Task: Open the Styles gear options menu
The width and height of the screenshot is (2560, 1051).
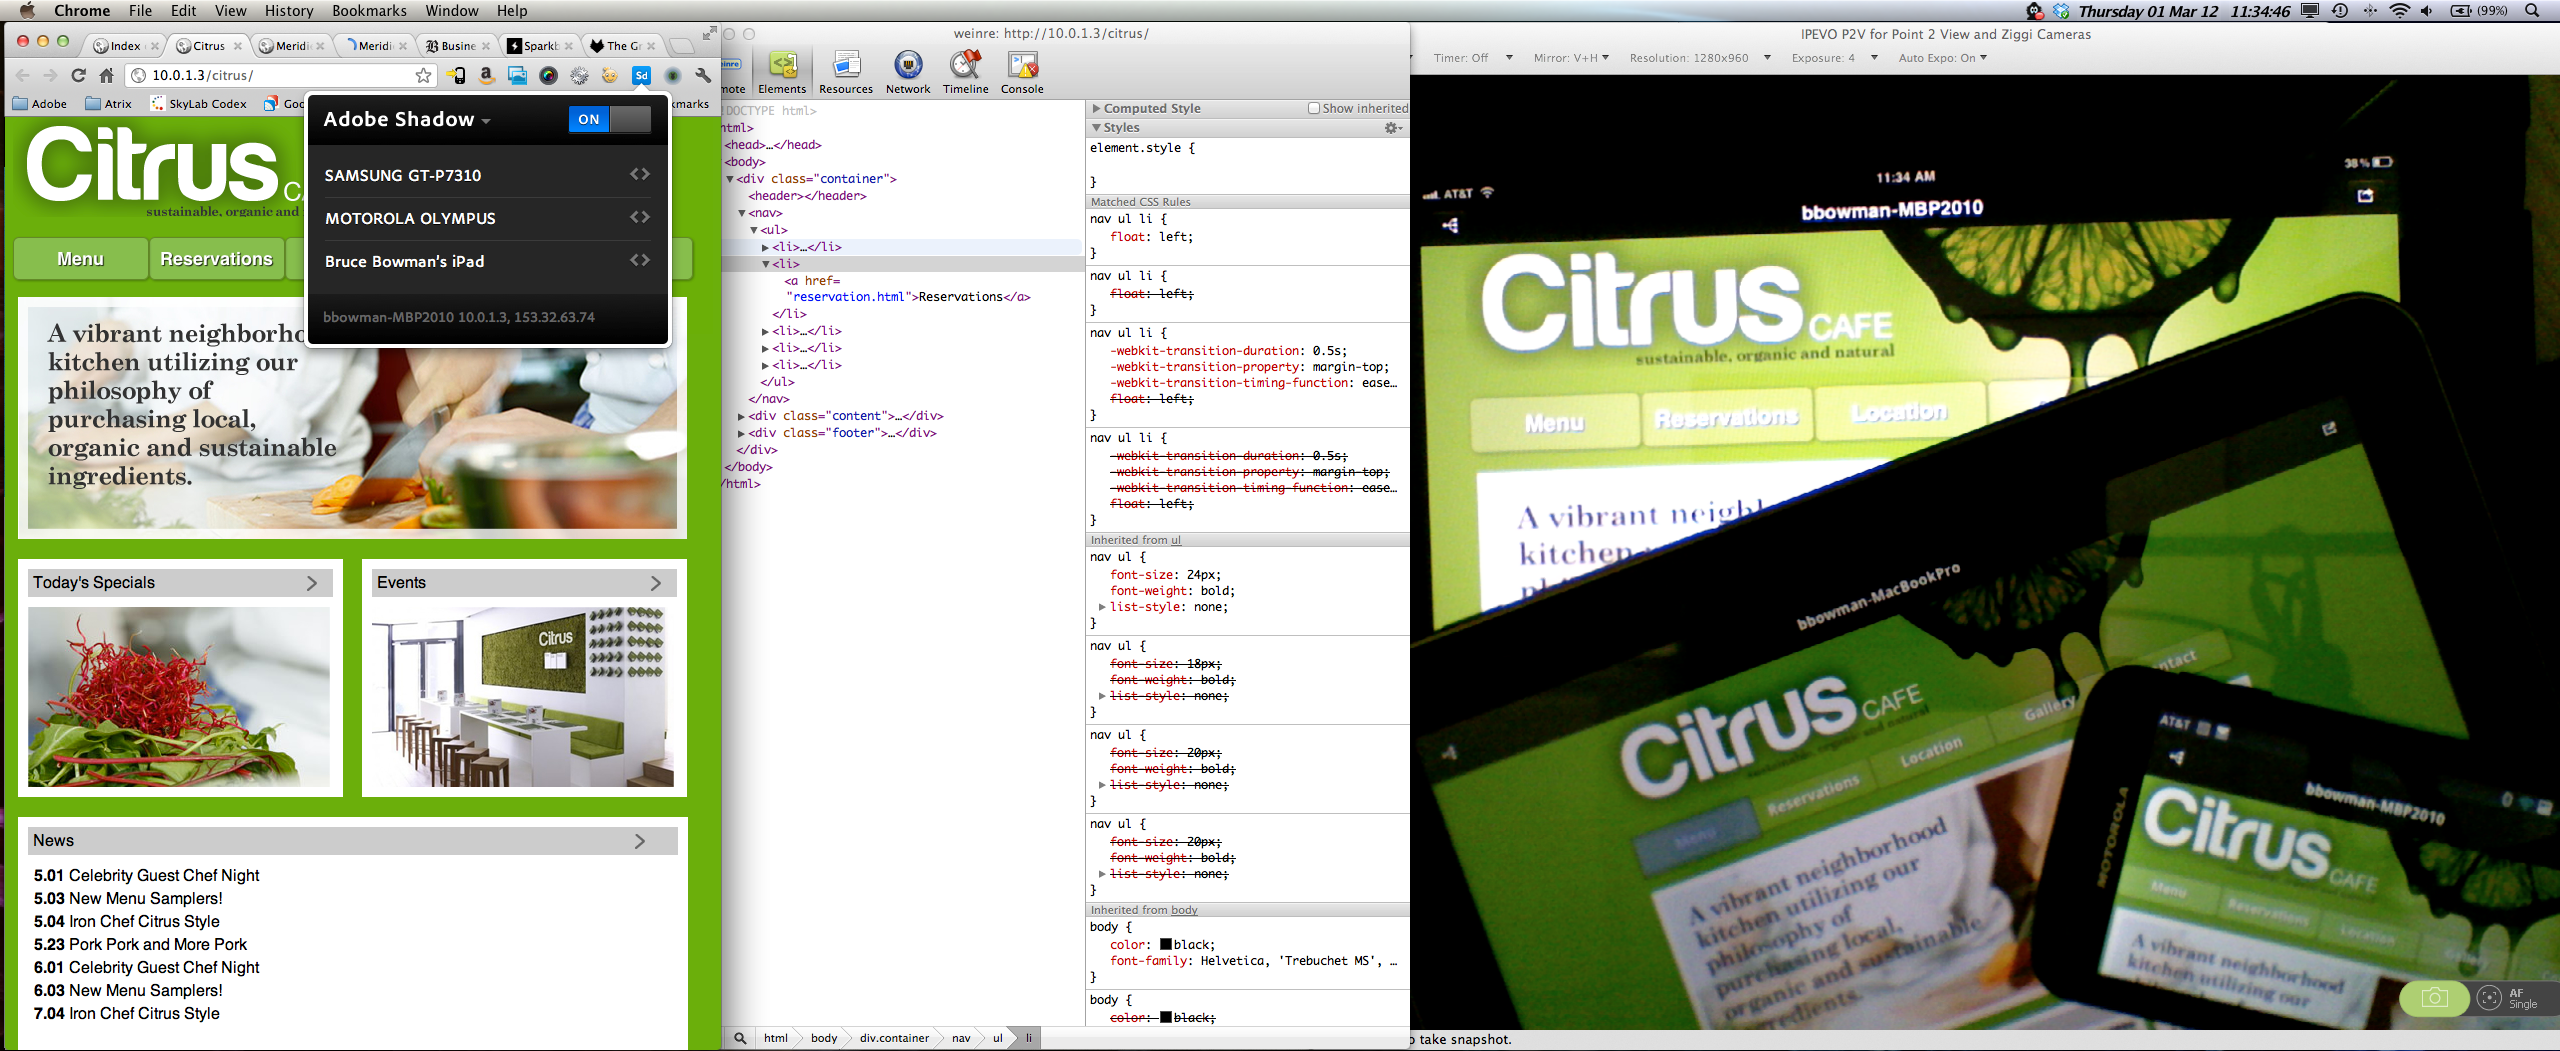Action: (x=1393, y=128)
